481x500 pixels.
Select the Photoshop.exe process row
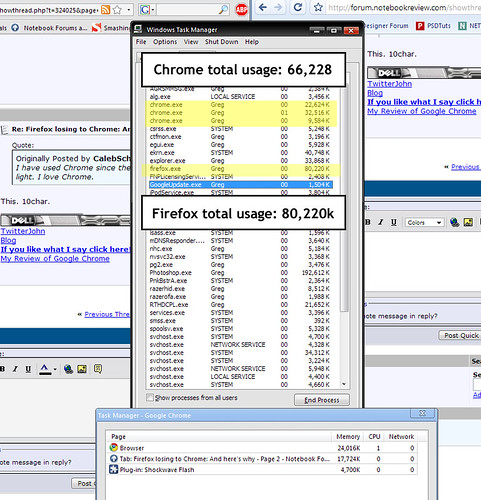pyautogui.click(x=241, y=273)
